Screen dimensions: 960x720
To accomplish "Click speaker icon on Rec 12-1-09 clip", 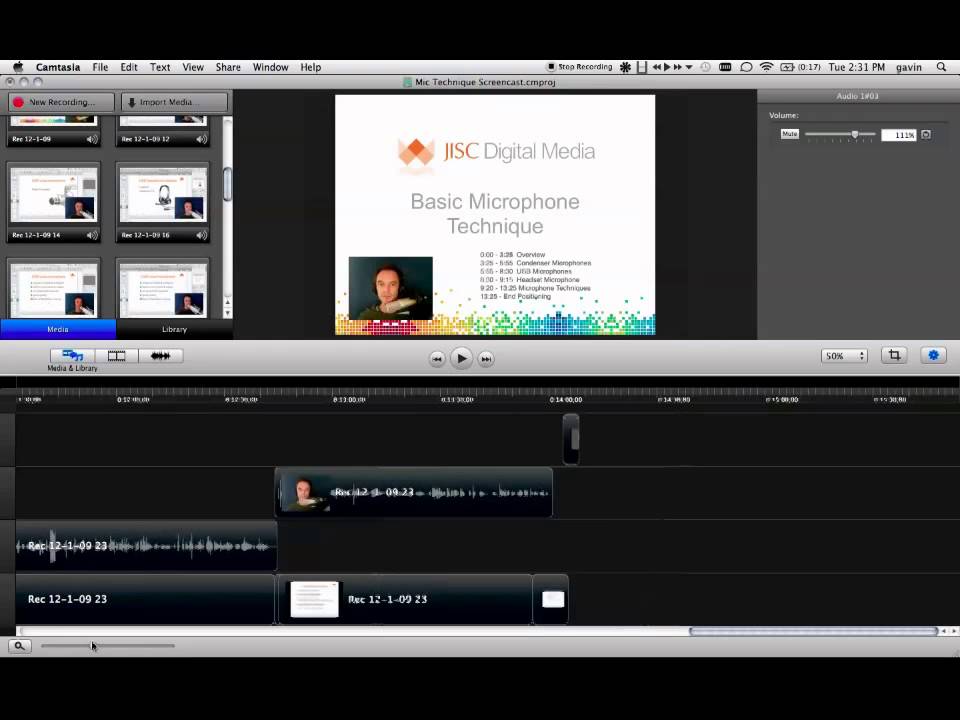I will tap(92, 139).
